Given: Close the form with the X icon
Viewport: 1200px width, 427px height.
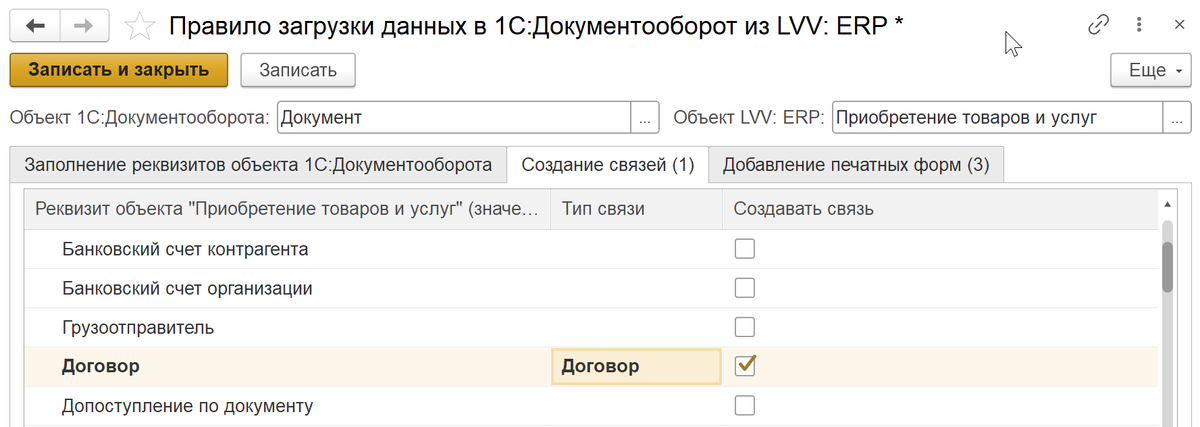Looking at the screenshot, I should click(x=1176, y=25).
